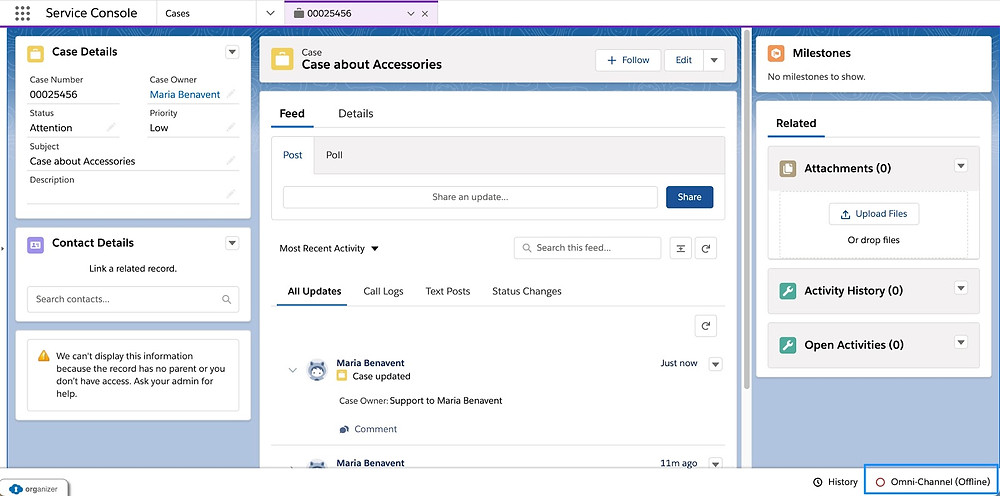Click the Milestones orange flag icon
Image resolution: width=1000 pixels, height=496 pixels.
776,54
